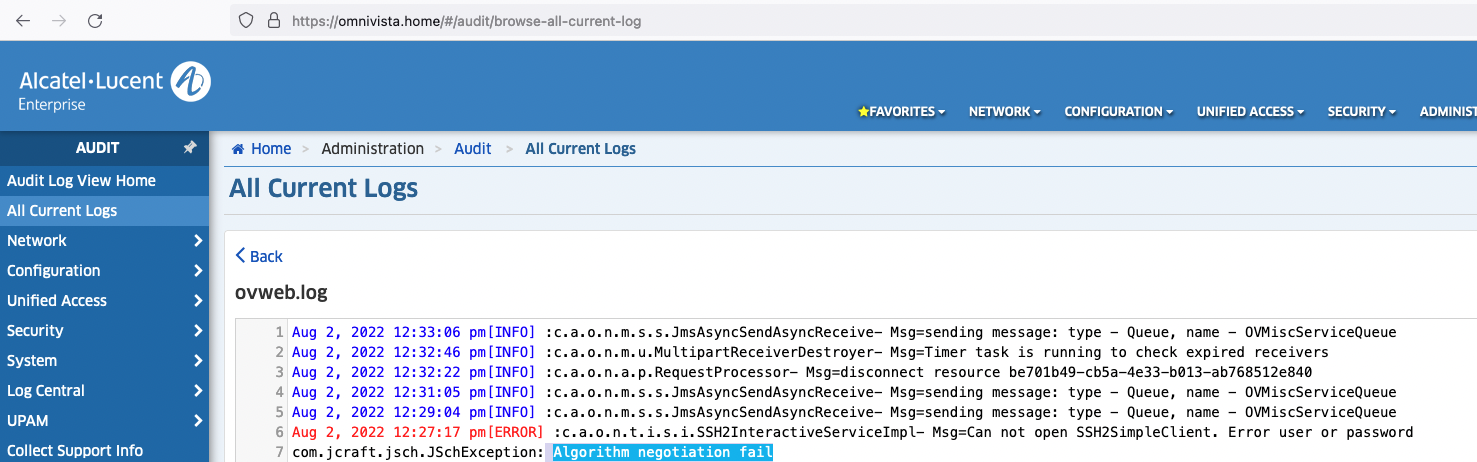Viewport: 1477px width, 462px height.
Task: Click the browser reload page icon
Action: pyautogui.click(x=95, y=20)
